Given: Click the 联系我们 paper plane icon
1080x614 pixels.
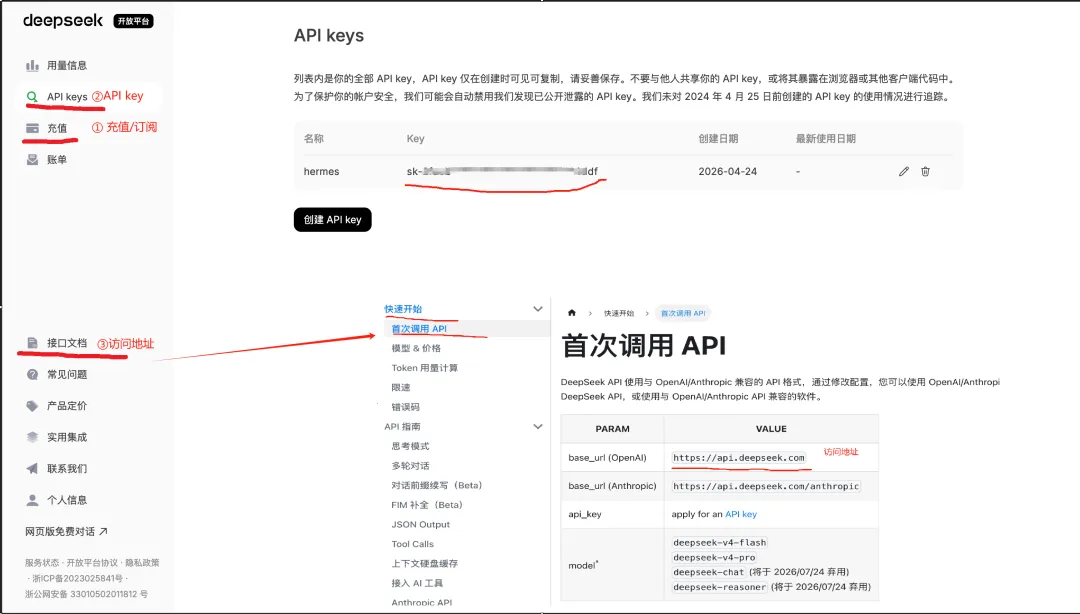Looking at the screenshot, I should tap(32, 469).
